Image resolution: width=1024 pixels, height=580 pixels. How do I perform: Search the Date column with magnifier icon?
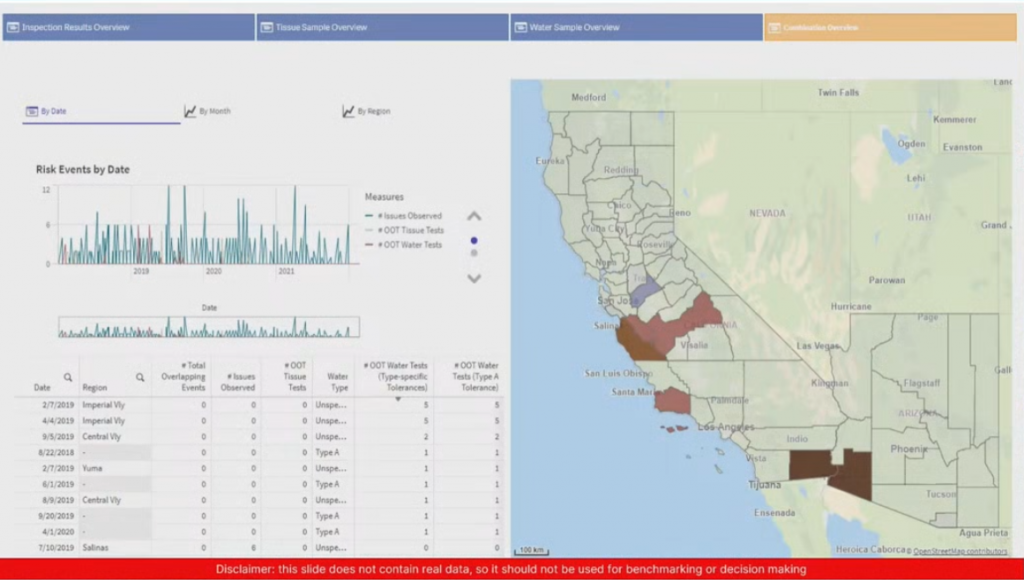click(68, 378)
